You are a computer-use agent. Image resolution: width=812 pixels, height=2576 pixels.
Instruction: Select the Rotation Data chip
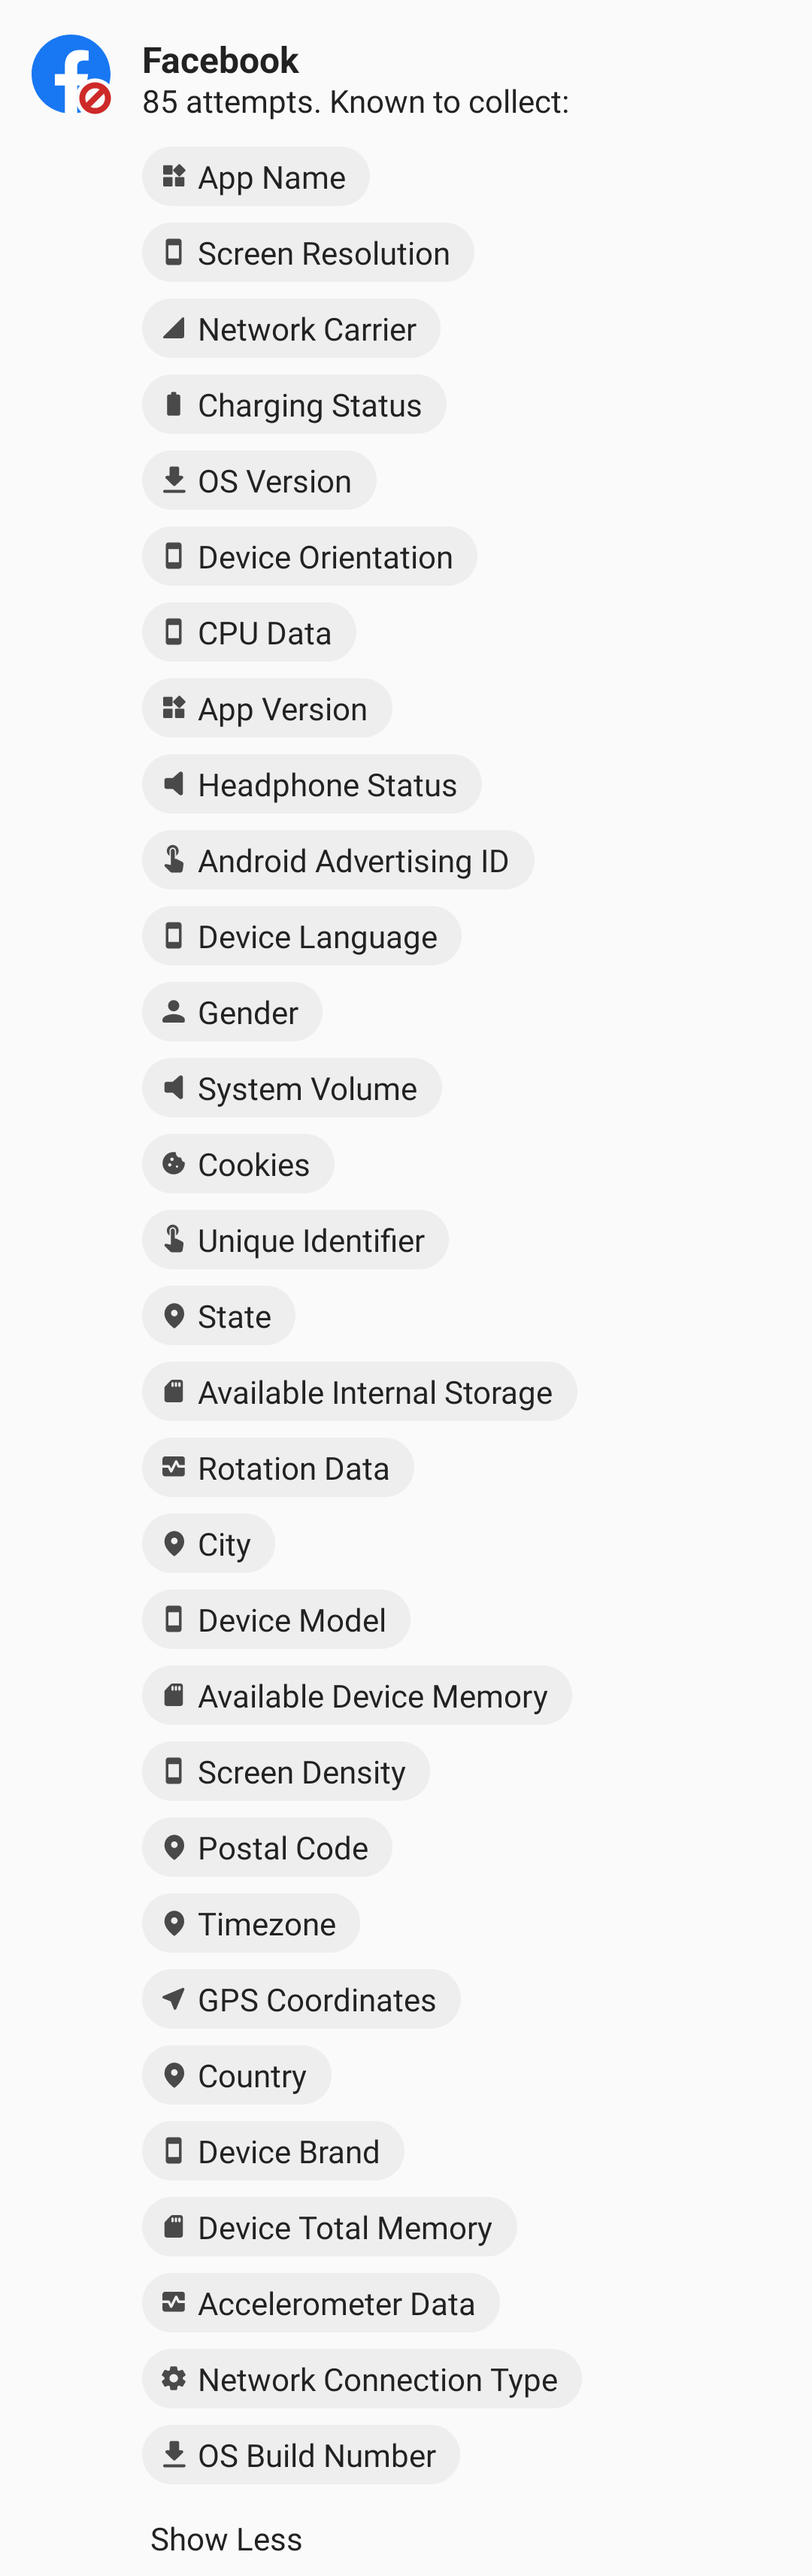(278, 1468)
